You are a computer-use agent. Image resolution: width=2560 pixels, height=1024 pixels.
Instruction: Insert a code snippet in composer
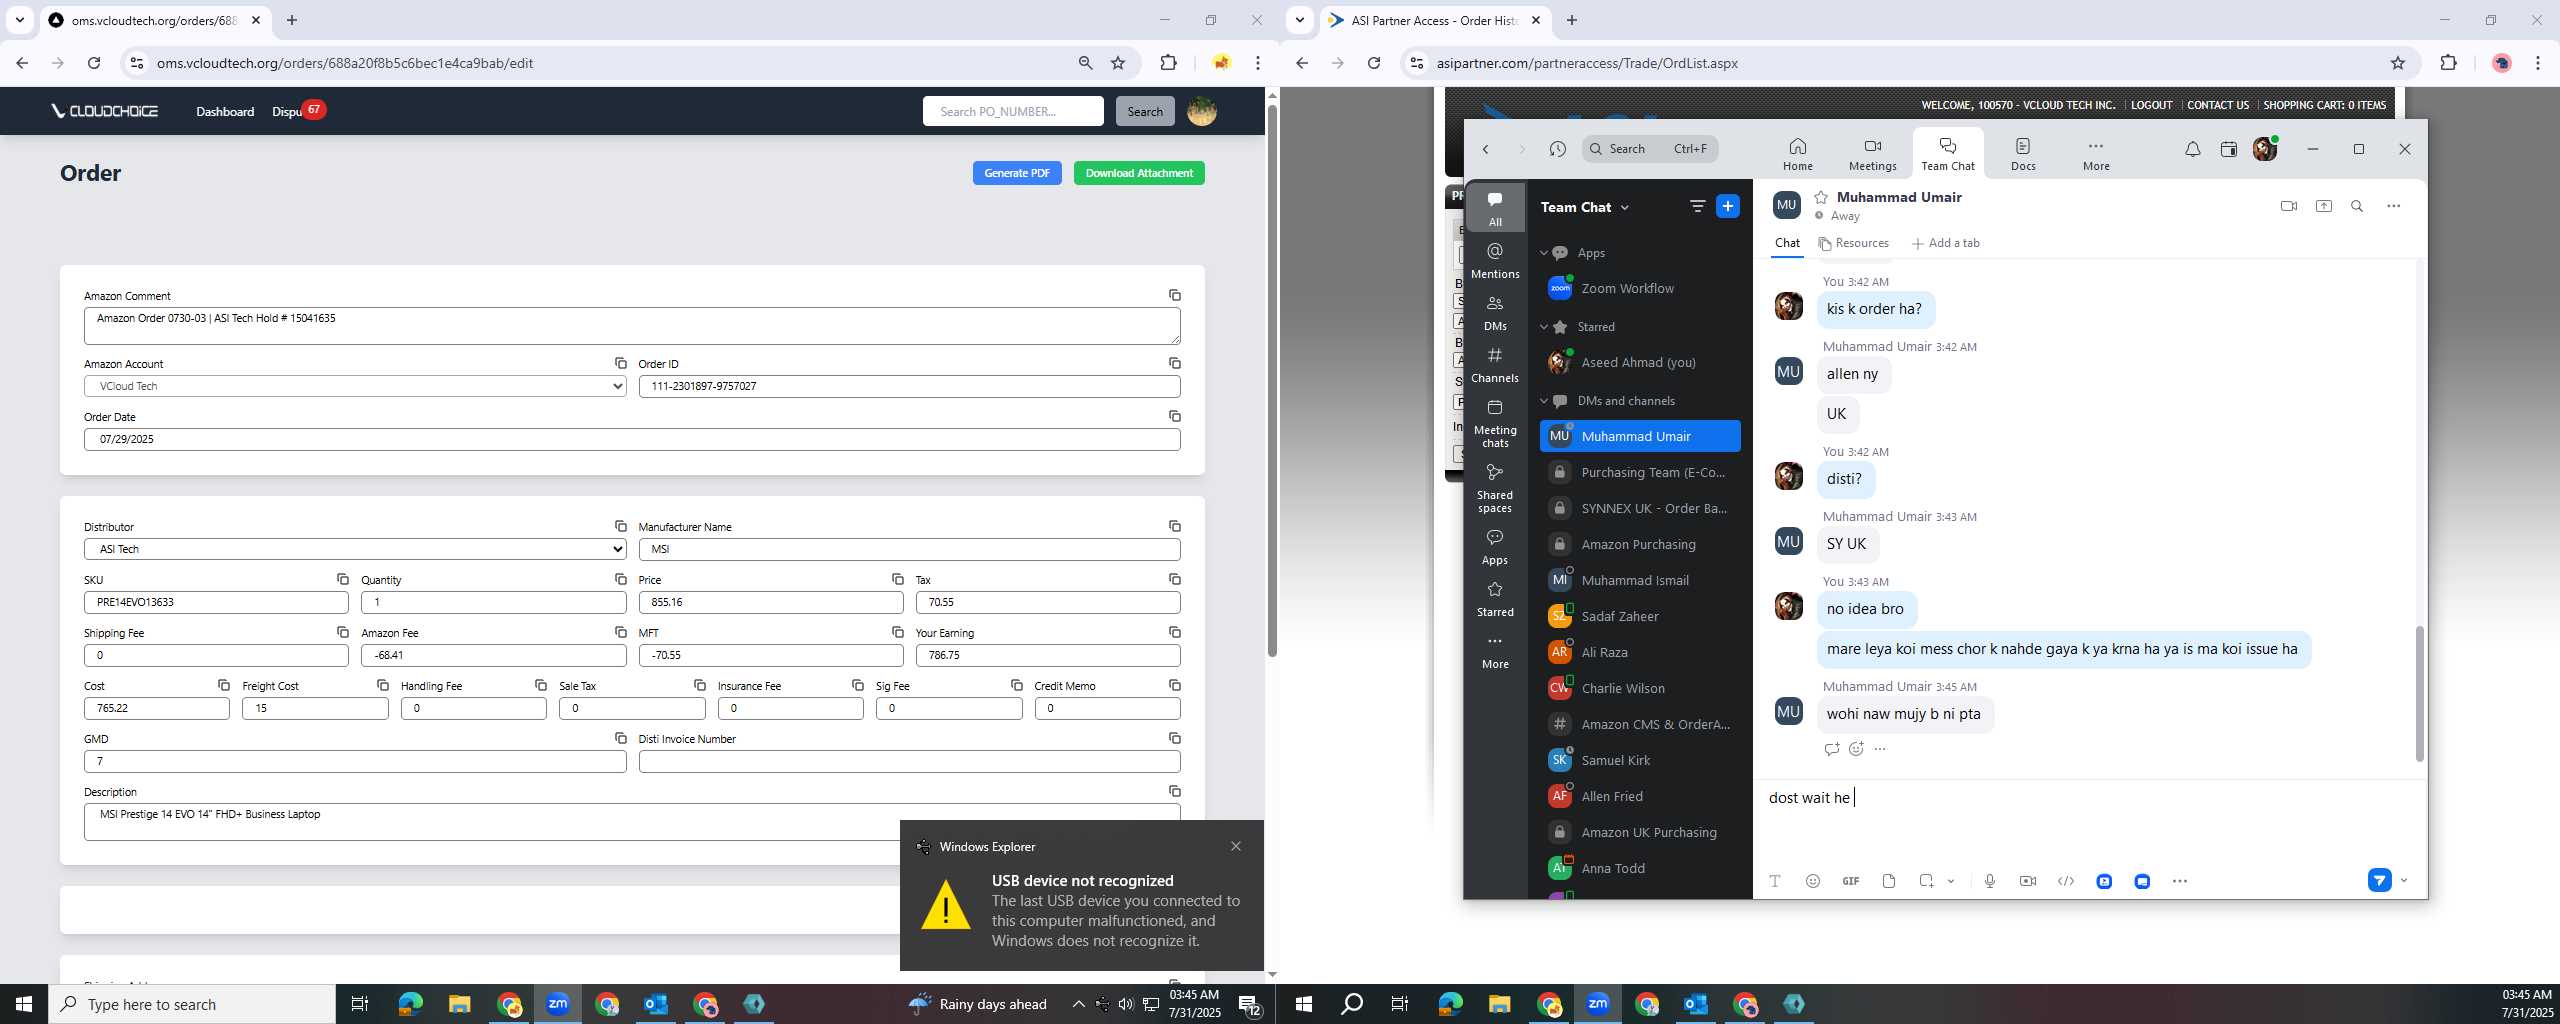(x=2065, y=881)
